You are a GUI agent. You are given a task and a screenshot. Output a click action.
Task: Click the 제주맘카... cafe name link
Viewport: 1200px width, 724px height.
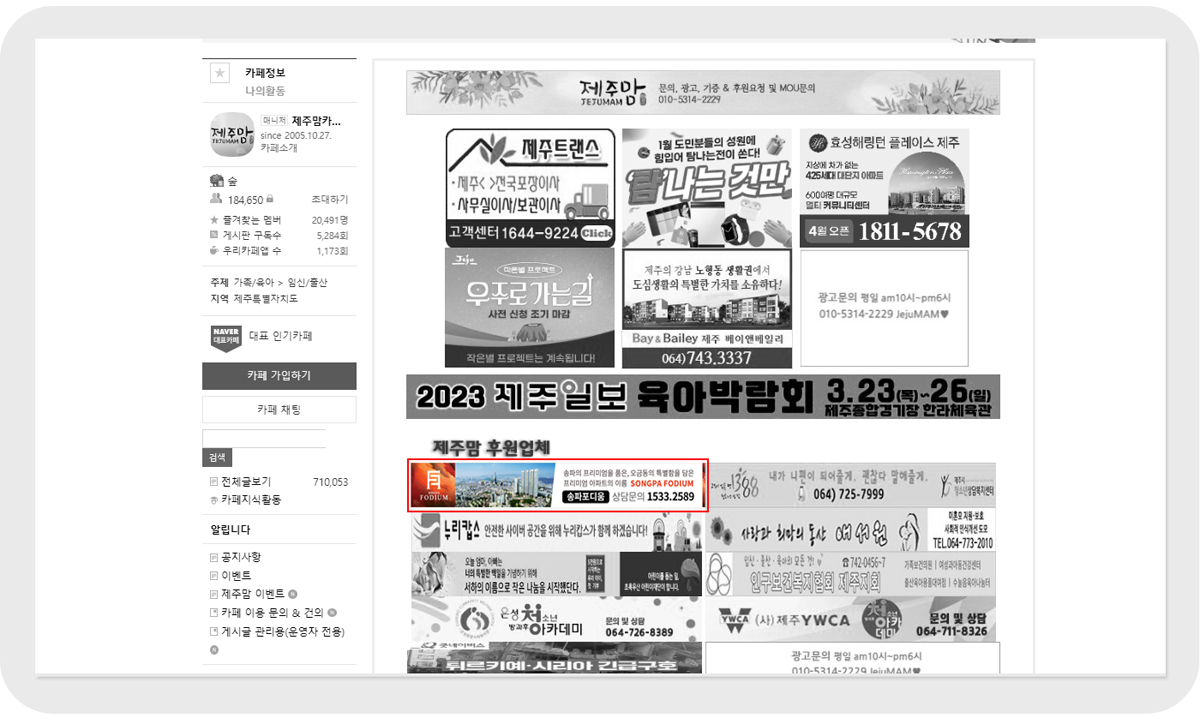point(316,121)
